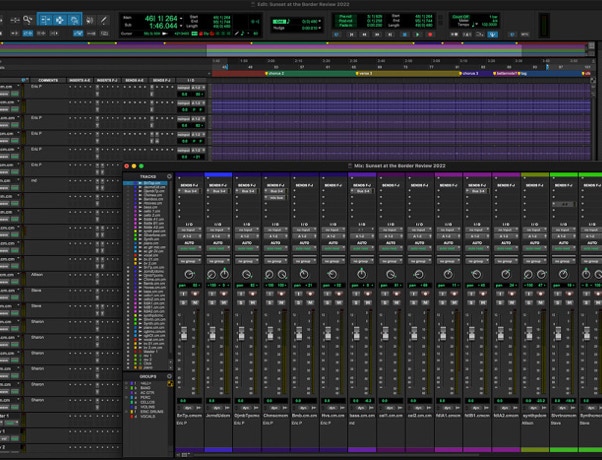Toggle the Pre-roll button
The image size is (602, 460).
click(346, 17)
